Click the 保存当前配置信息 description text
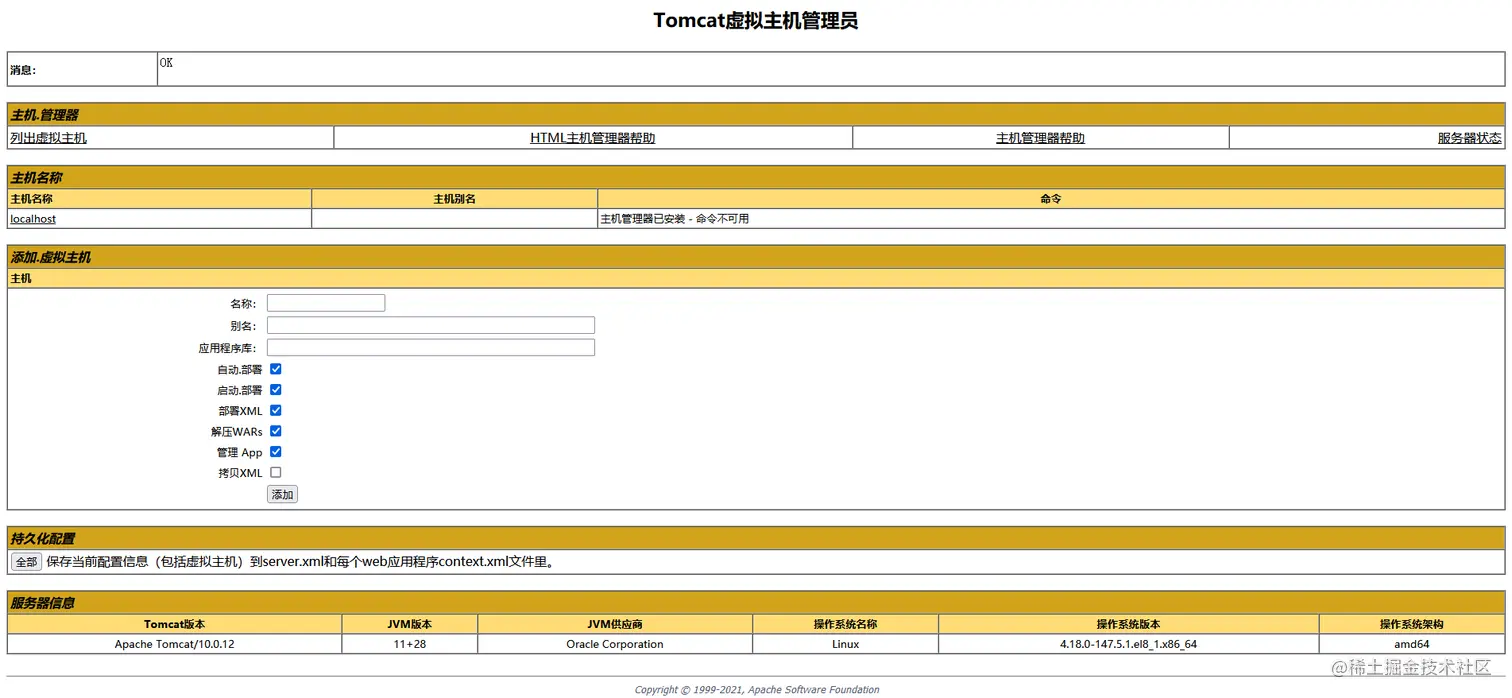 click(x=300, y=562)
